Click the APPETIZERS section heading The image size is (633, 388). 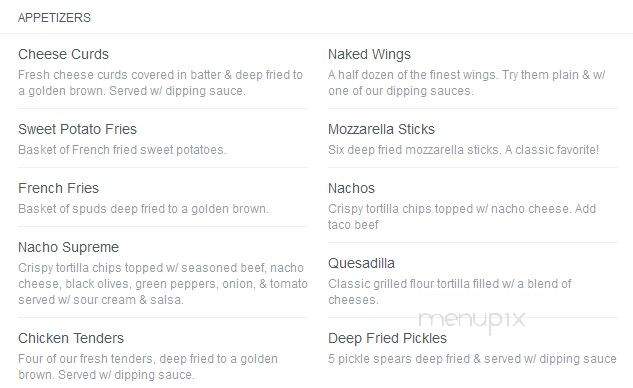coord(54,18)
